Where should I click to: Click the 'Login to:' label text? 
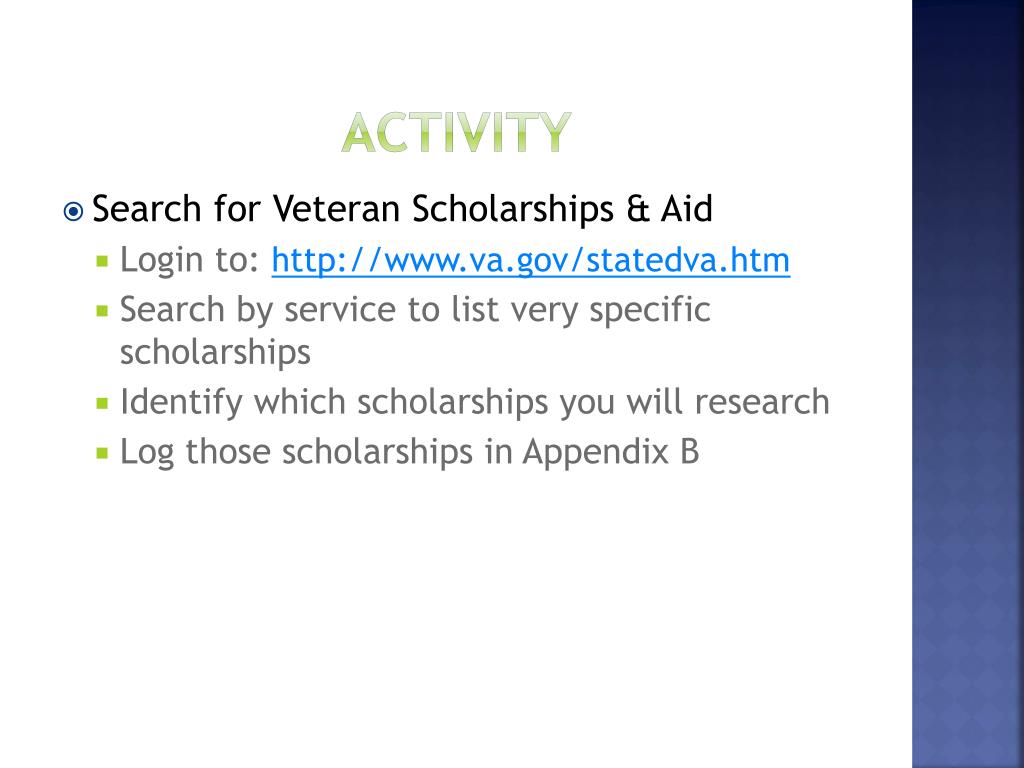[190, 260]
